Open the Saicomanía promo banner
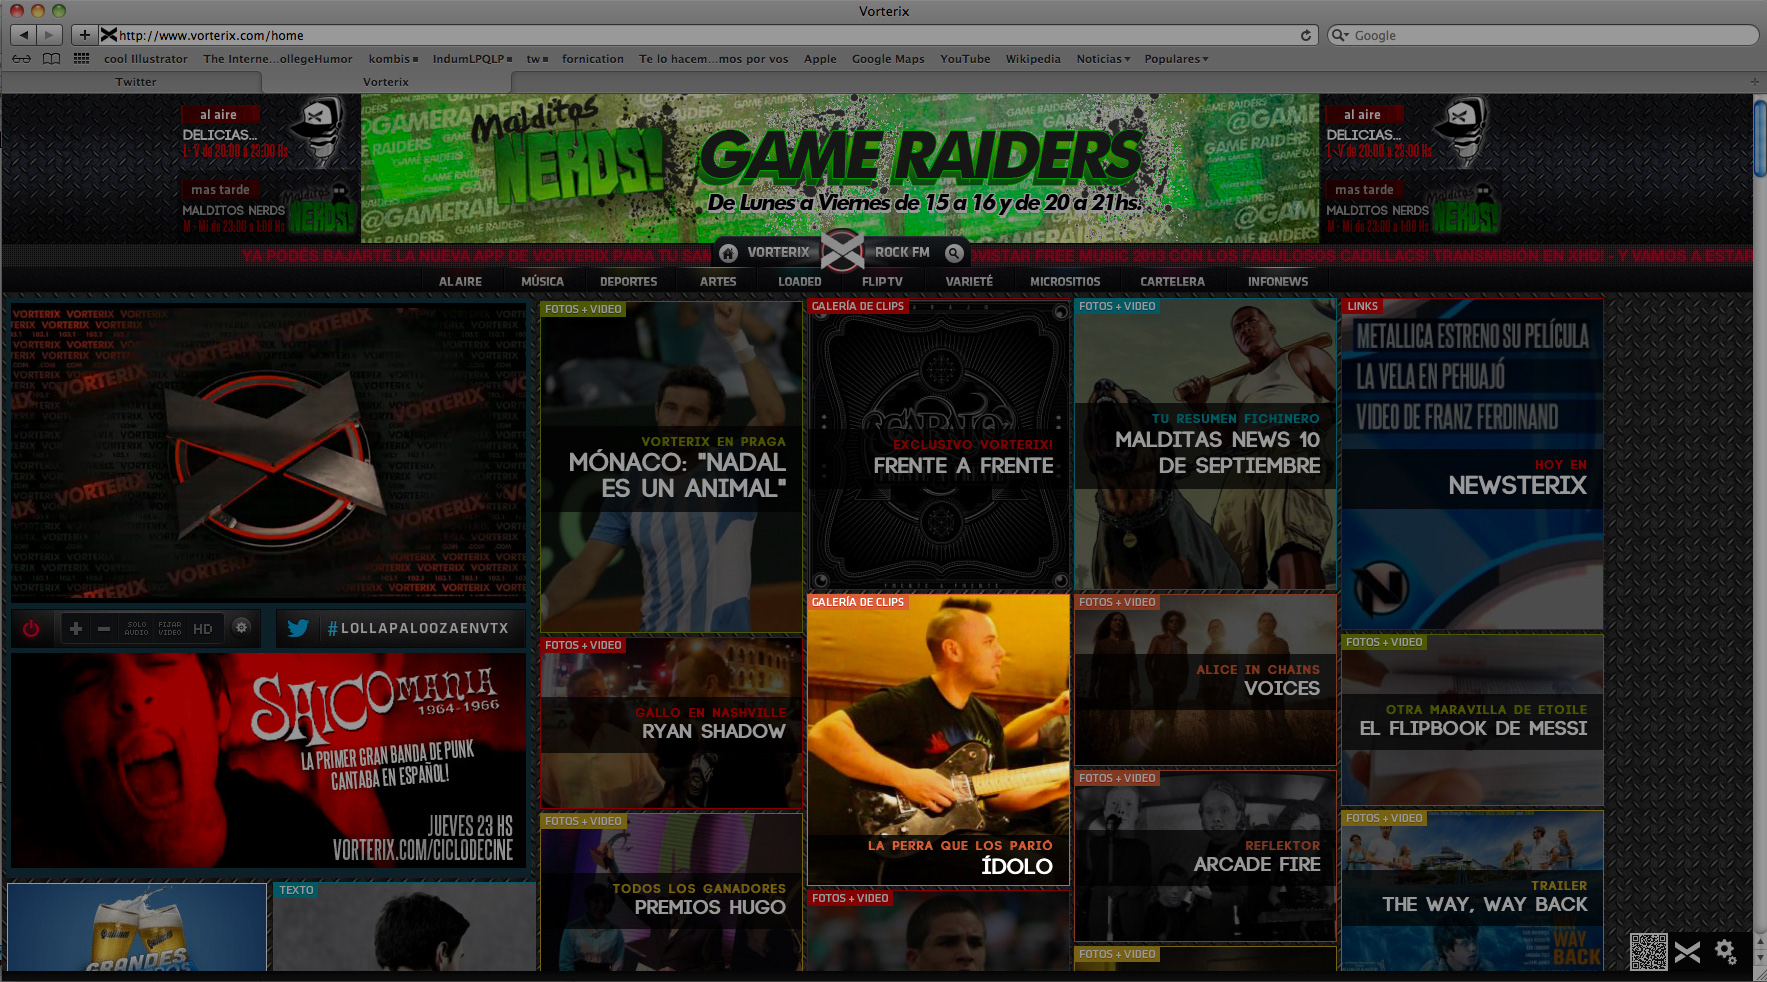 [x=268, y=760]
